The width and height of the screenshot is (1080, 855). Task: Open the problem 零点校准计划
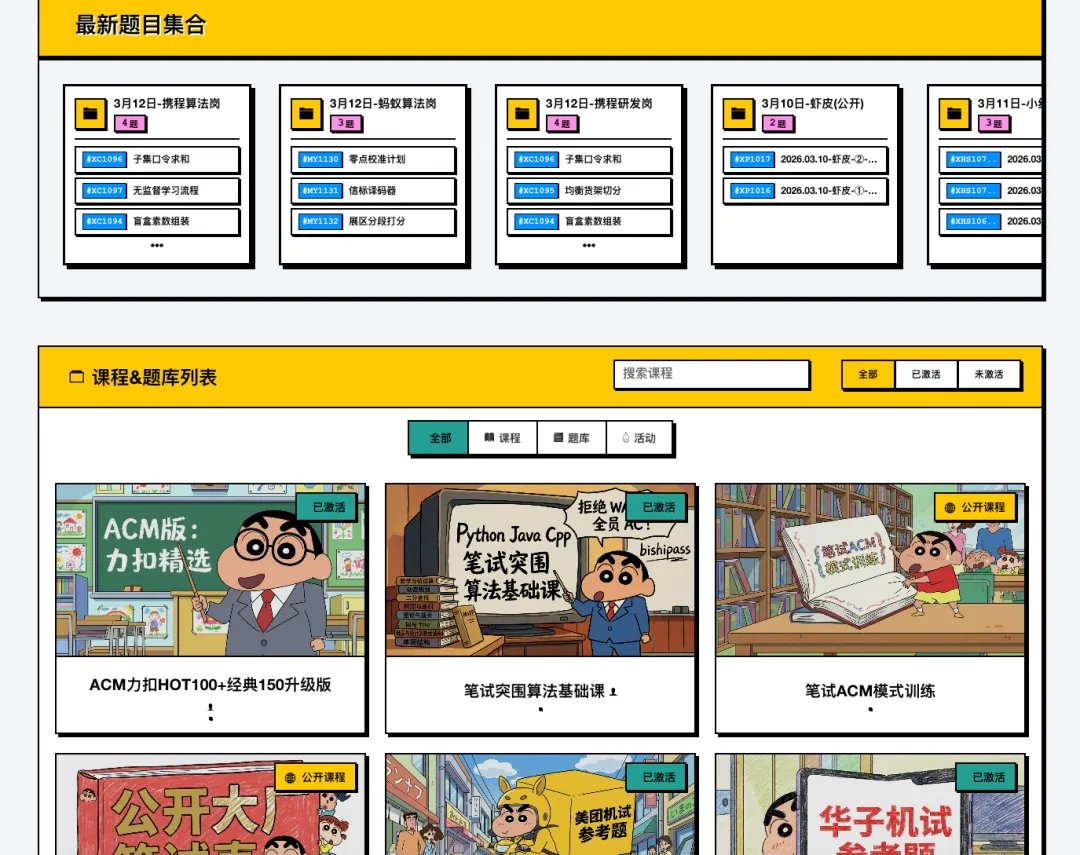pos(373,159)
